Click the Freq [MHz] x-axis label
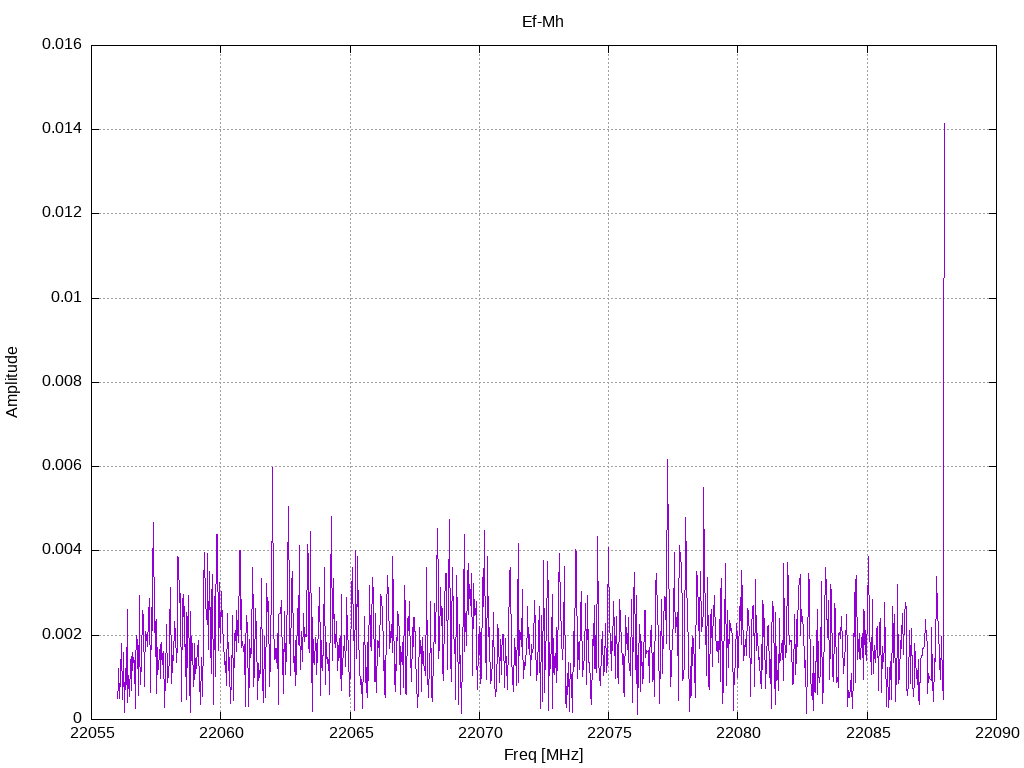This screenshot has width=1024, height=768. [x=543, y=755]
